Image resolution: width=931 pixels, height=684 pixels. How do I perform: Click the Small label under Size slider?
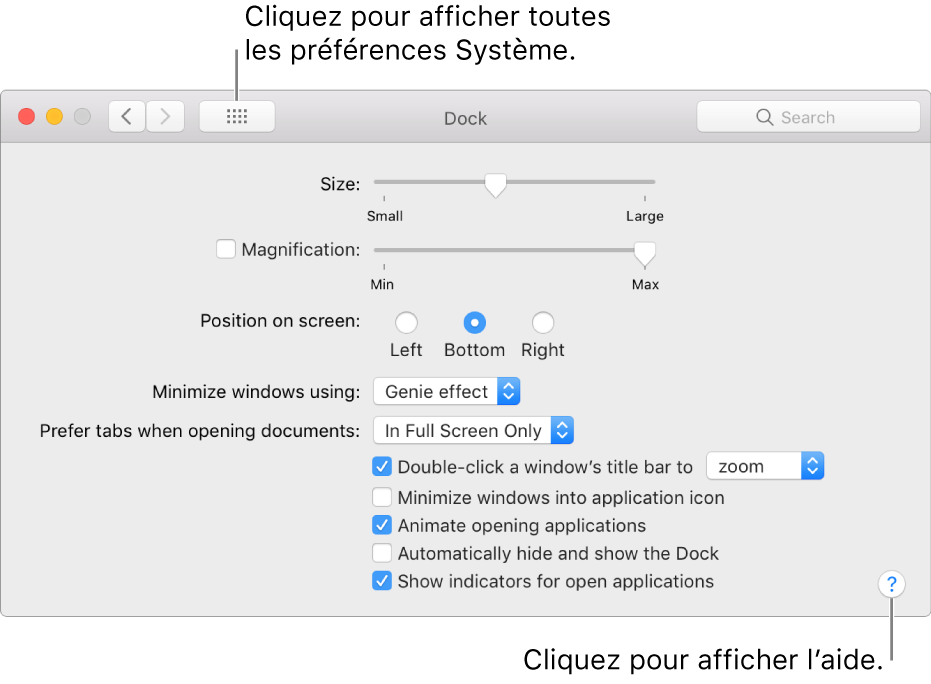coord(385,216)
